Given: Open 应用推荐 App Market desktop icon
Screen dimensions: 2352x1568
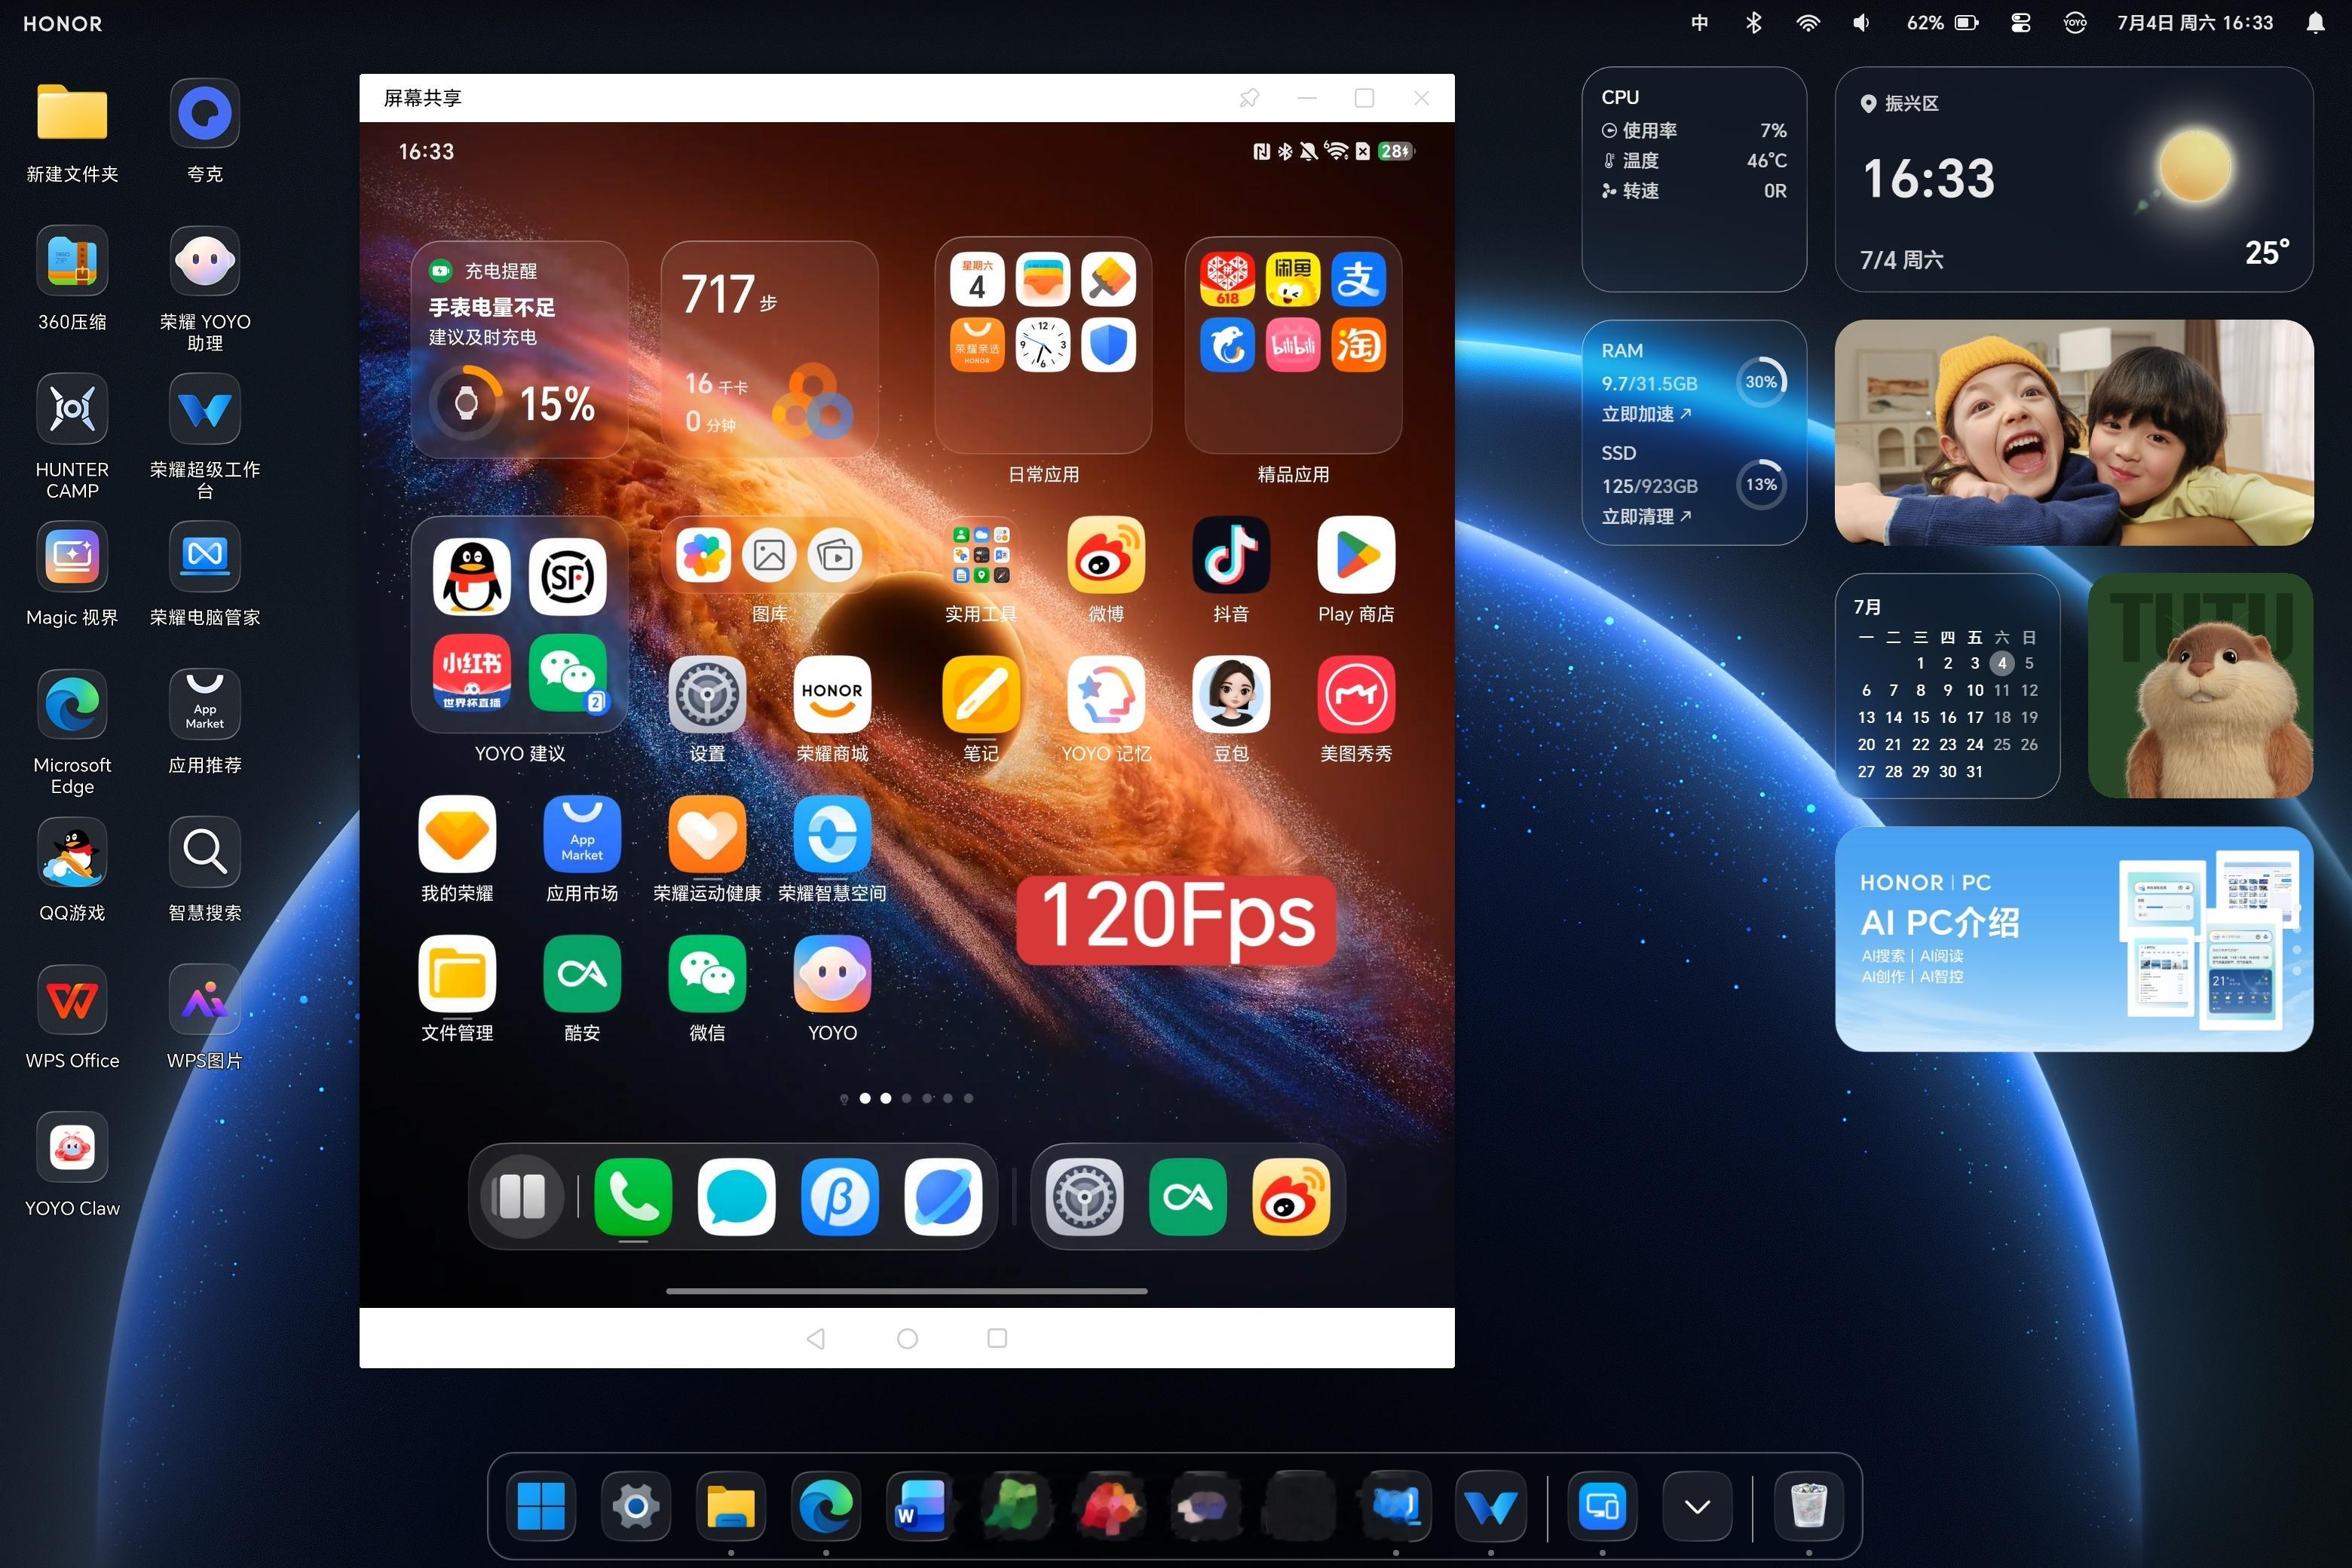Looking at the screenshot, I should (x=204, y=704).
